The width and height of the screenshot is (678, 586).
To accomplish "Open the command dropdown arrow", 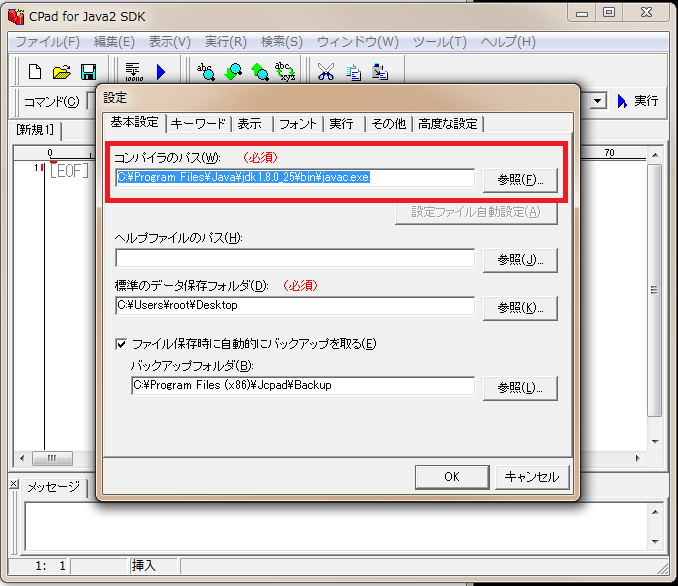I will coord(599,101).
